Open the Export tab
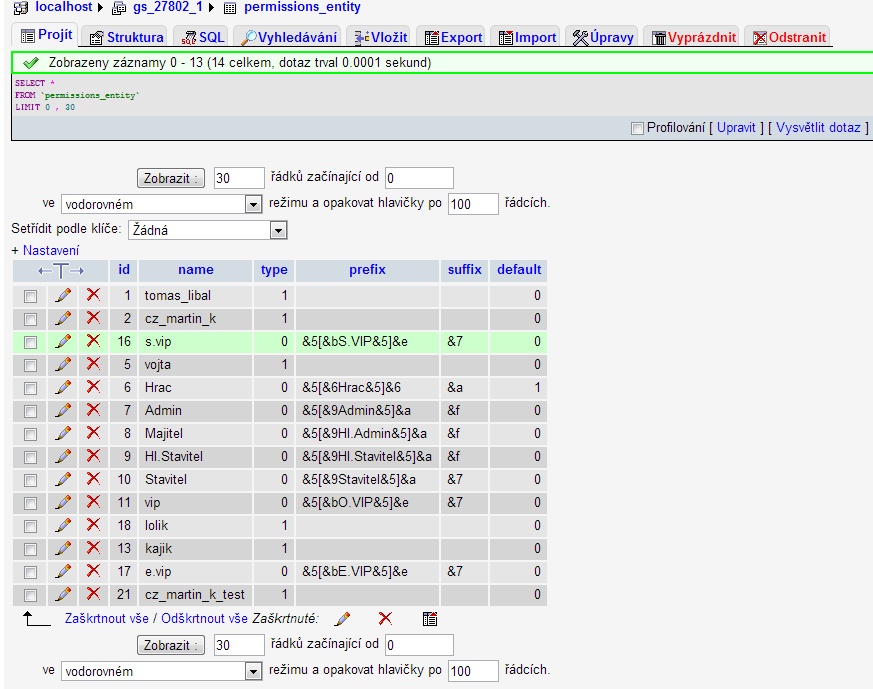The width and height of the screenshot is (873, 689). click(x=452, y=37)
